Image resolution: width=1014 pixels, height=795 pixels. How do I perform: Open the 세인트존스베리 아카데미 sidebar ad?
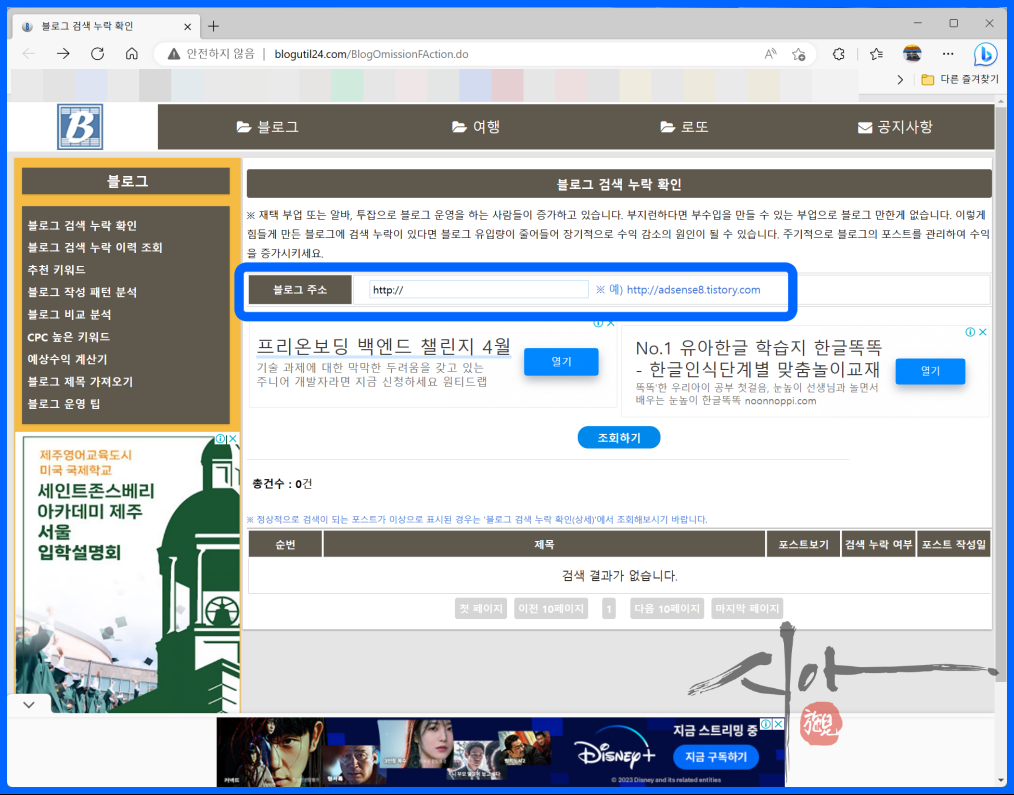[127, 573]
